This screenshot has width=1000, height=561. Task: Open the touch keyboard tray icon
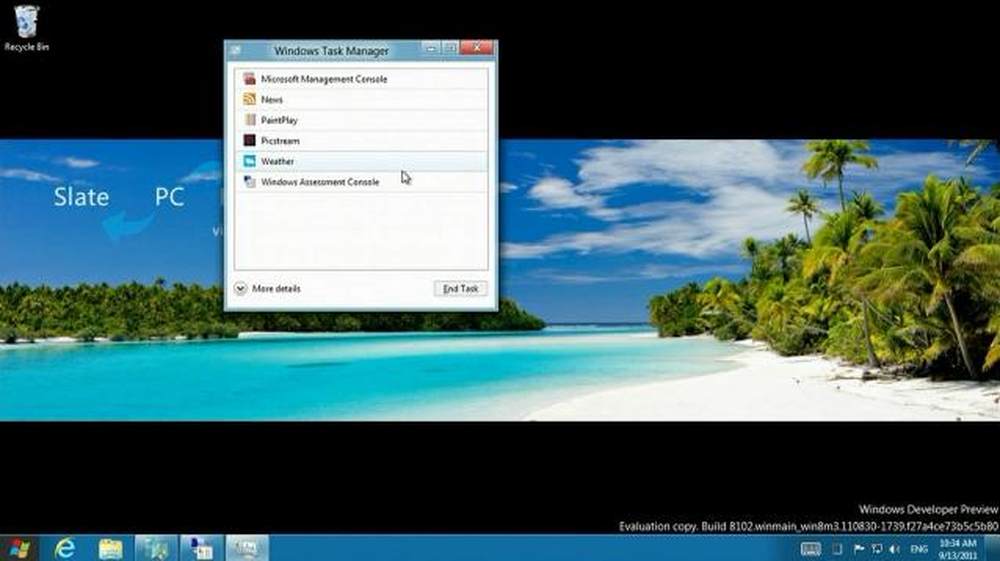(x=811, y=549)
